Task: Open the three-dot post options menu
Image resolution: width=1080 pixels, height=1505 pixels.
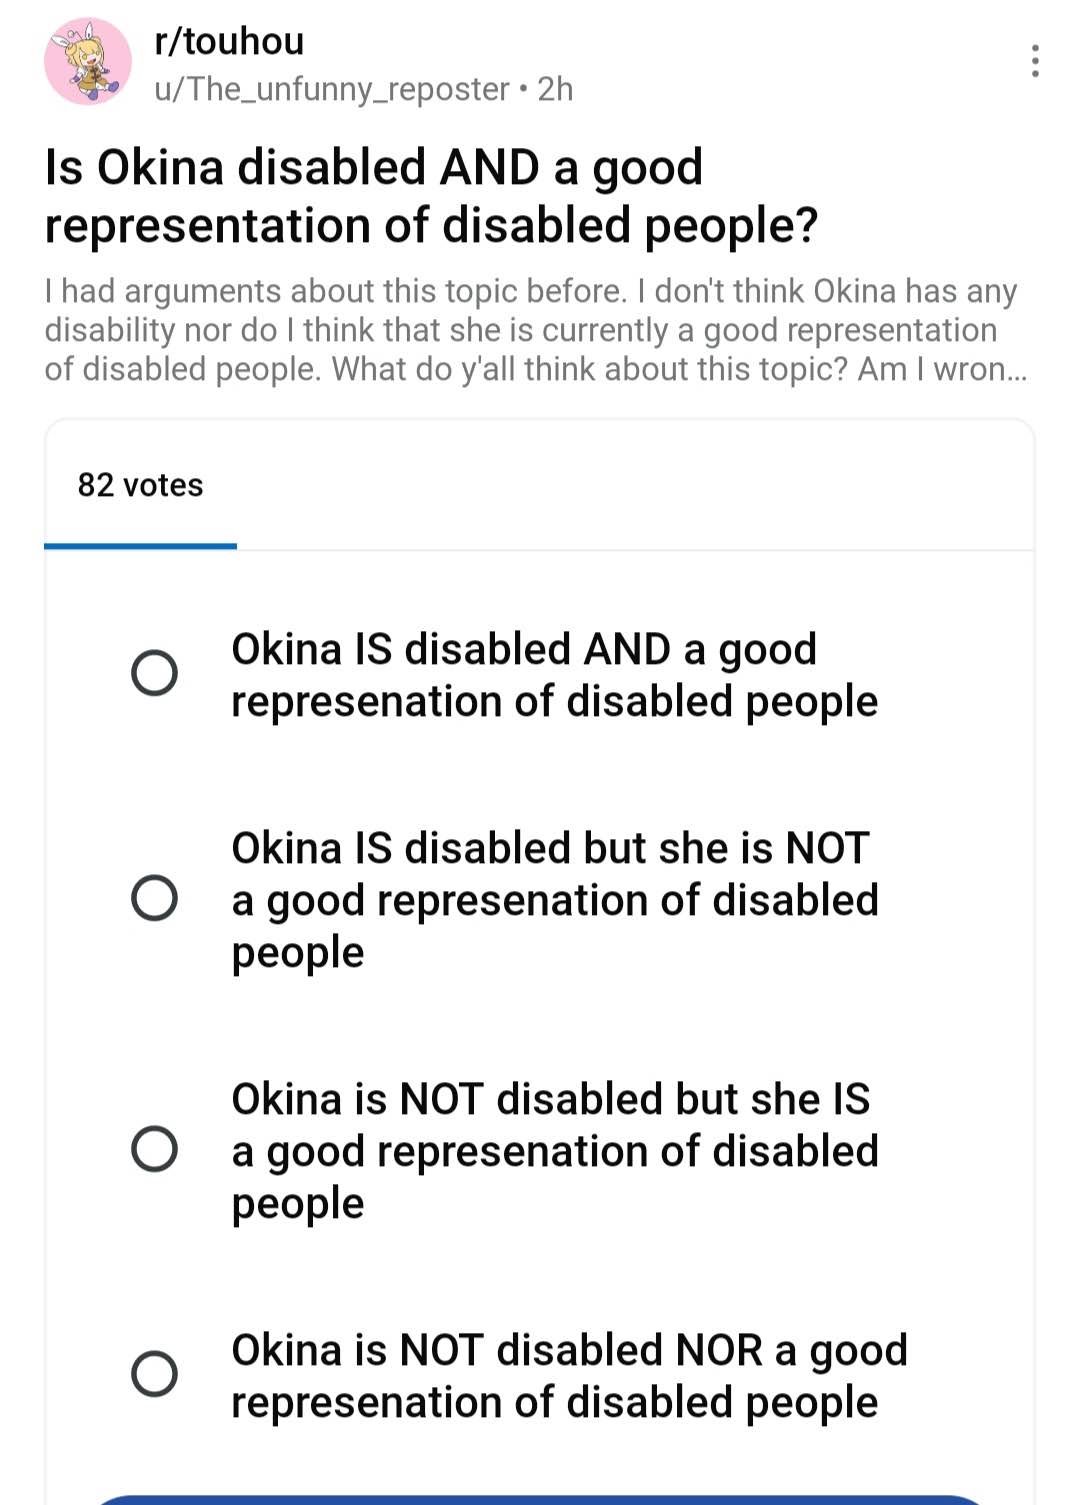Action: (x=1035, y=61)
